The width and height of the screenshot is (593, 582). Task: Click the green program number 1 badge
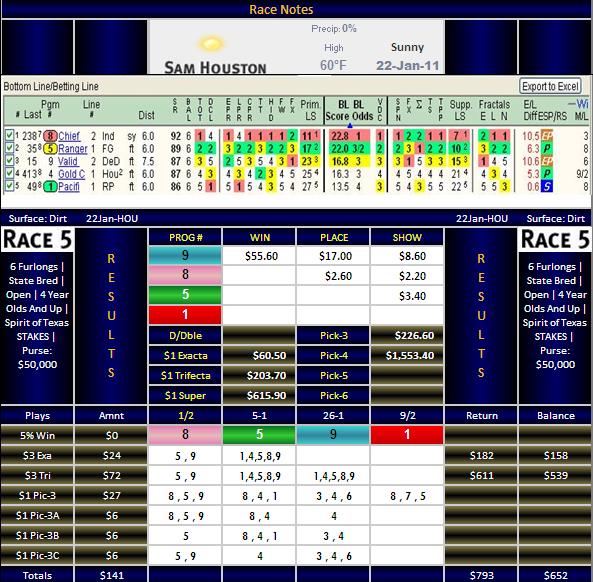(x=50, y=186)
